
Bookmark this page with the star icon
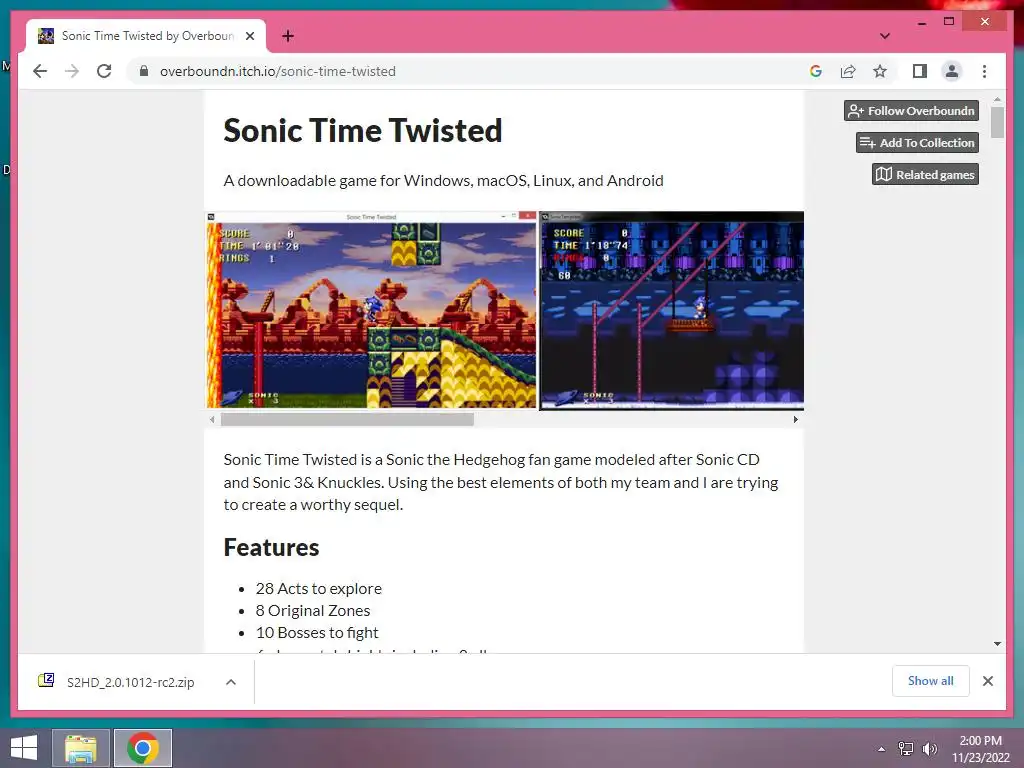click(x=880, y=71)
